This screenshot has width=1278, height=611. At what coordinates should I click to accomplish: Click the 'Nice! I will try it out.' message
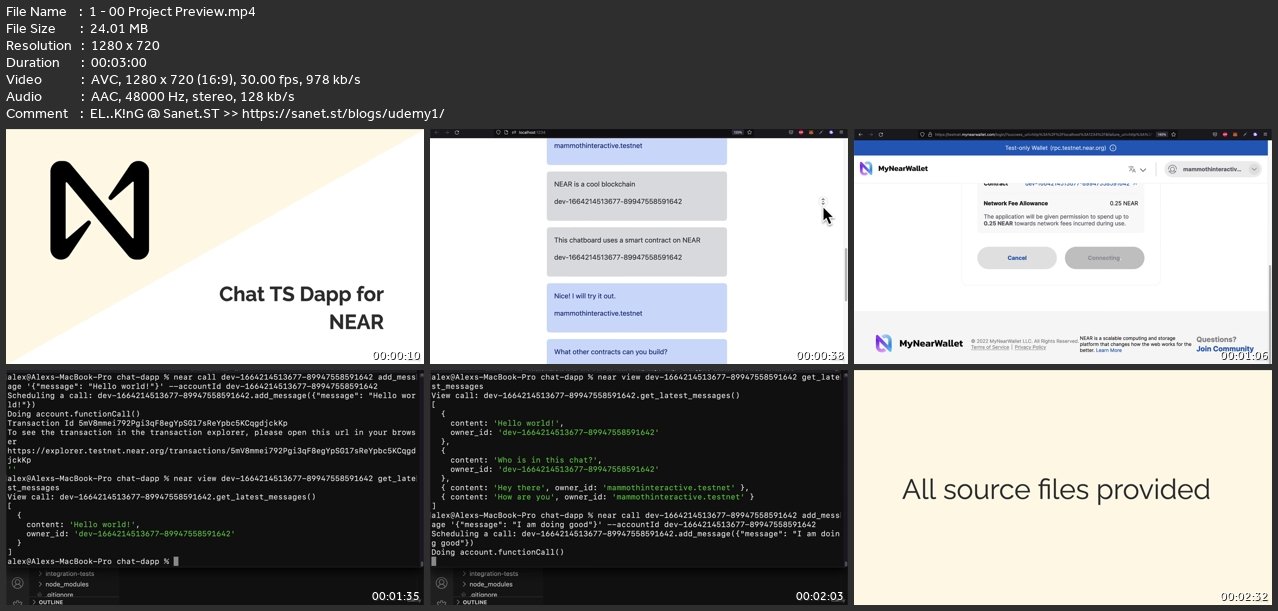pos(635,307)
